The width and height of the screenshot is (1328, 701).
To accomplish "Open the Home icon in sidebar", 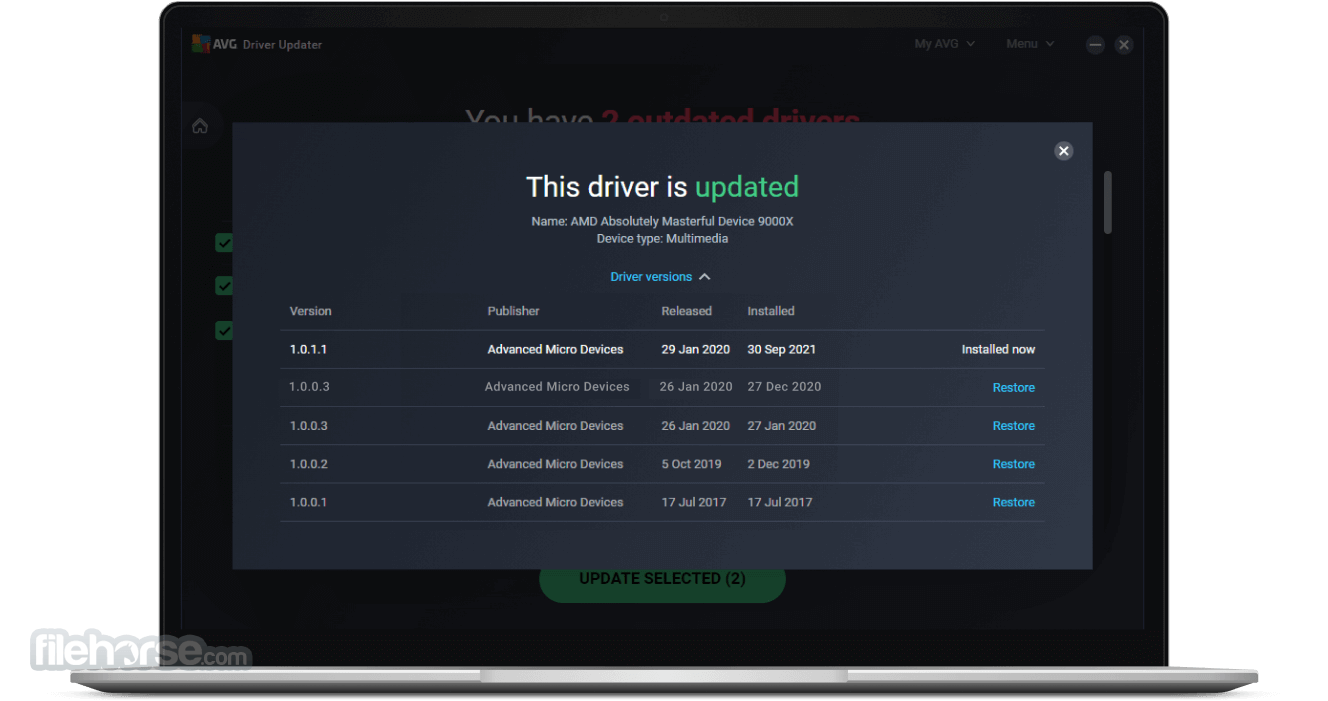I will (x=200, y=127).
